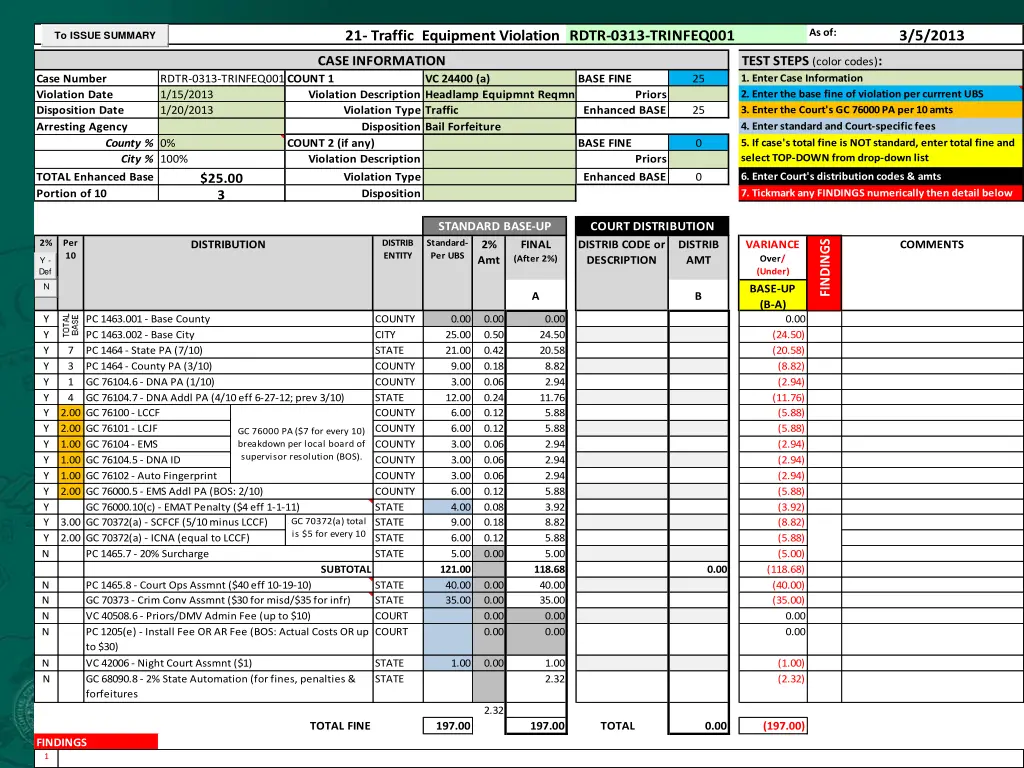1024x768 pixels.
Task: Click yellow step 5 about TOP-DOWN total fine
Action: coord(880,151)
